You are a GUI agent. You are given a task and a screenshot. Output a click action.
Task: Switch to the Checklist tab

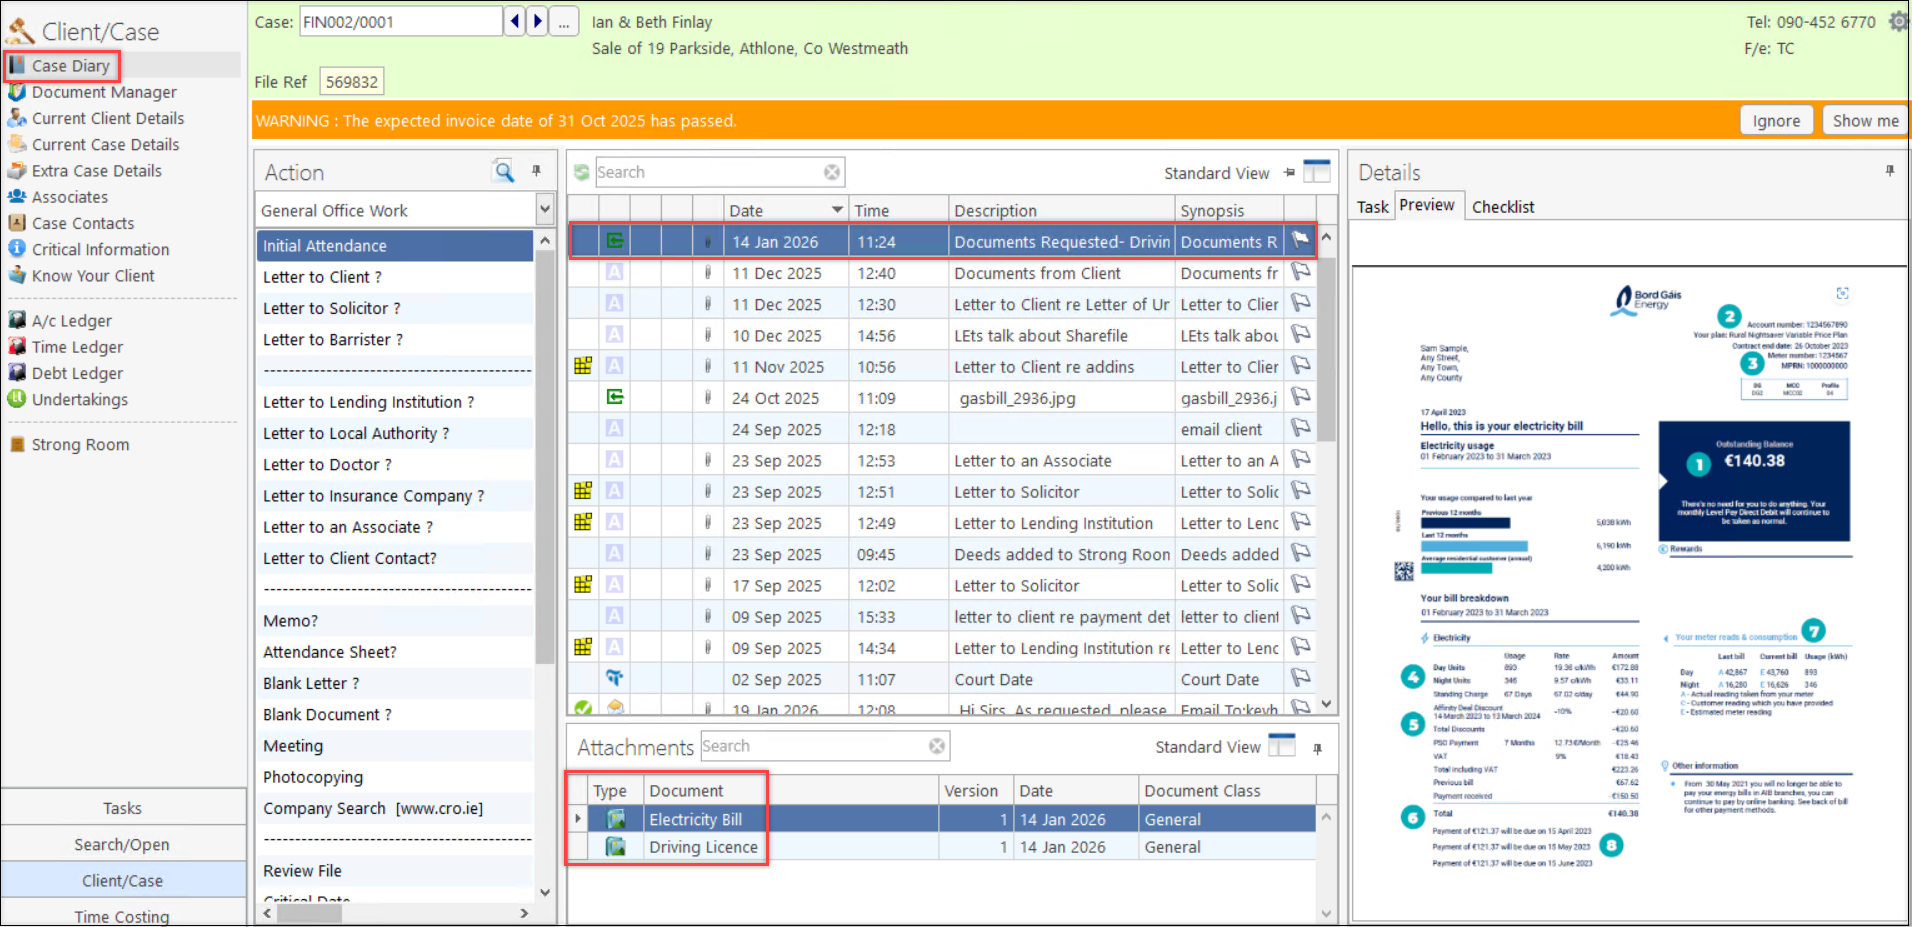(1502, 207)
